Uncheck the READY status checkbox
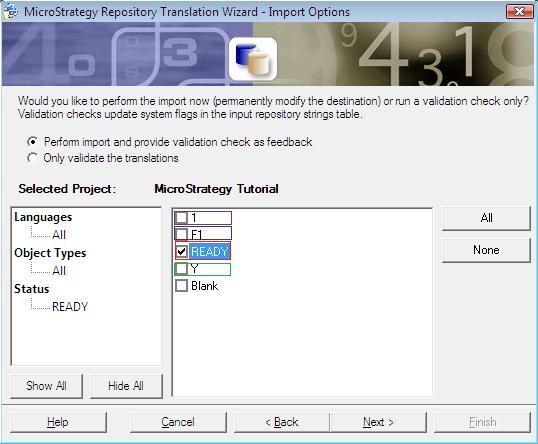This screenshot has width=538, height=444. click(181, 252)
